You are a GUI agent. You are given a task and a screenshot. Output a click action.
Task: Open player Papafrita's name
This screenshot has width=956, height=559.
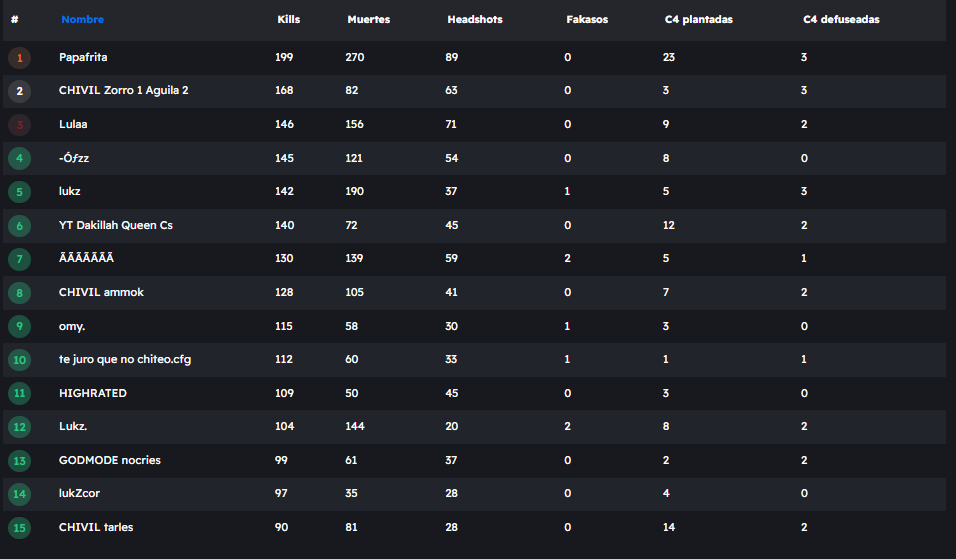[x=83, y=58]
